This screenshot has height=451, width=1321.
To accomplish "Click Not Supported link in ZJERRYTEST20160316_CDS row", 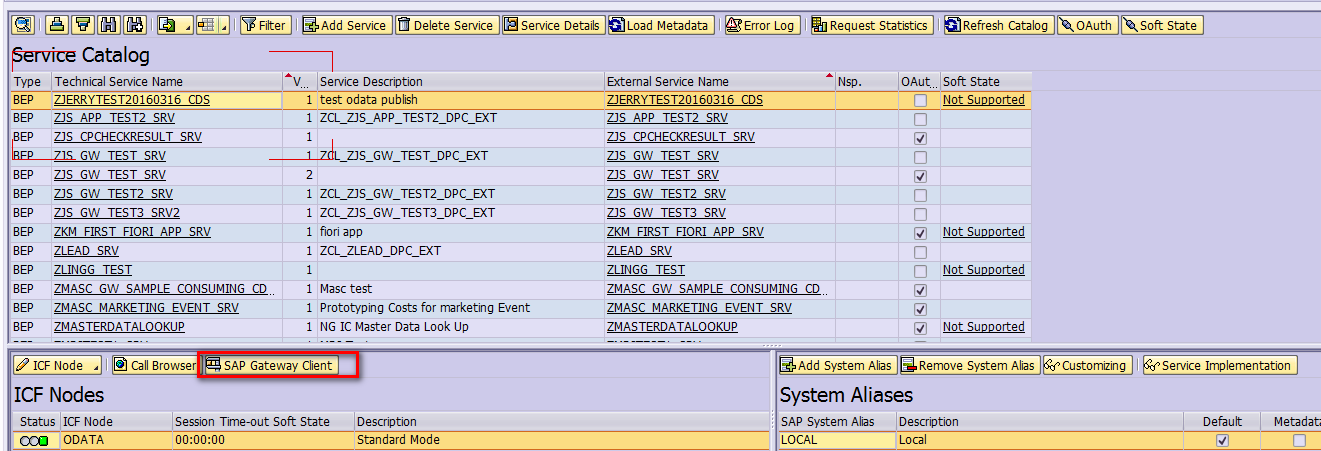I will [x=984, y=100].
